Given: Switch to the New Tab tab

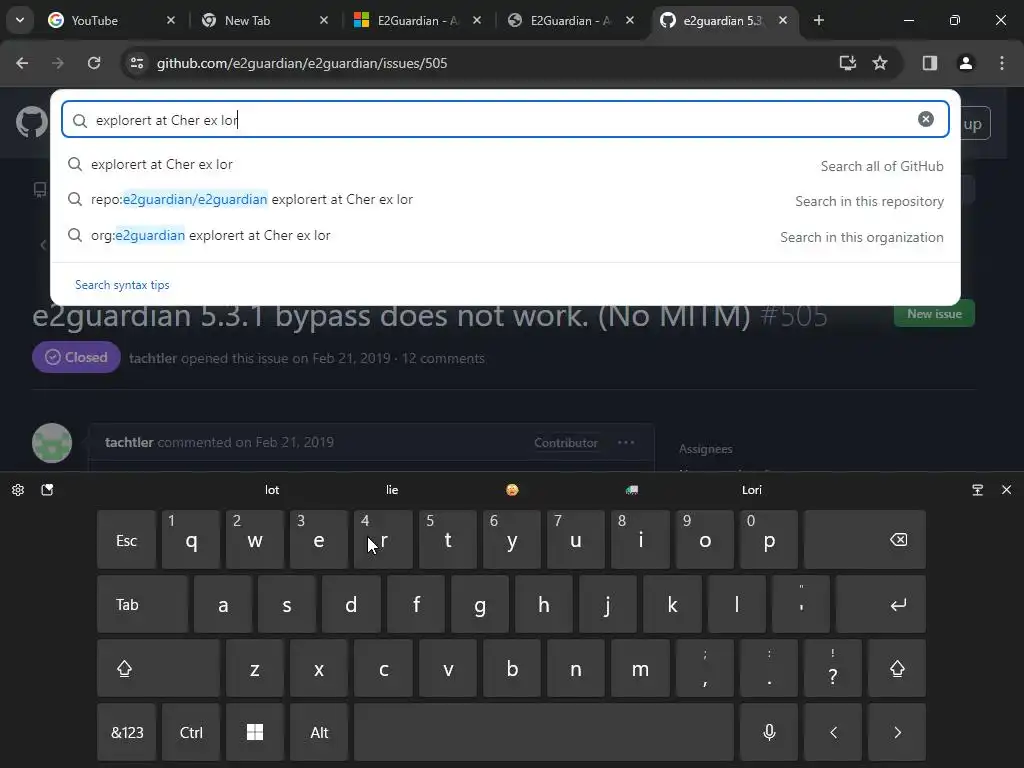Looking at the screenshot, I should click(x=264, y=20).
